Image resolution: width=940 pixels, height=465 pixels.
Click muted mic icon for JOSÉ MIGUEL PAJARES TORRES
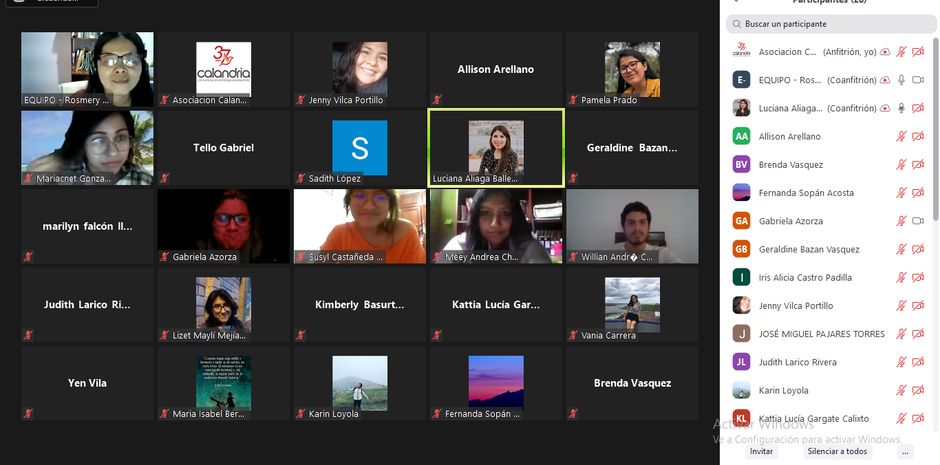[x=901, y=334]
